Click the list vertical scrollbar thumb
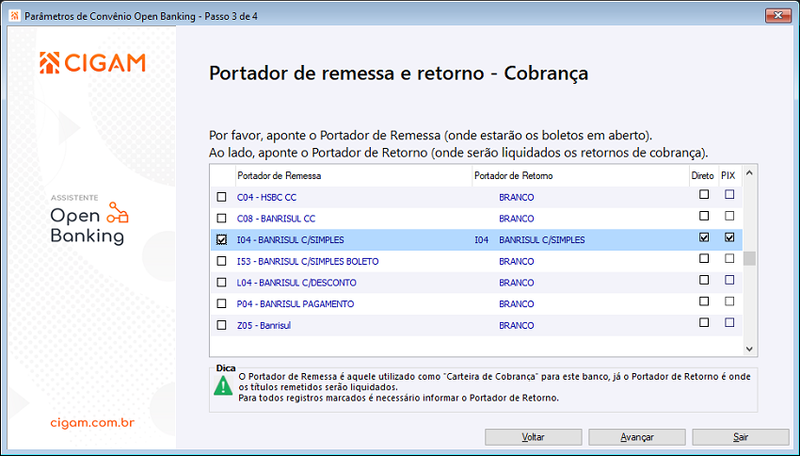Image resolution: width=800 pixels, height=456 pixels. [x=749, y=259]
